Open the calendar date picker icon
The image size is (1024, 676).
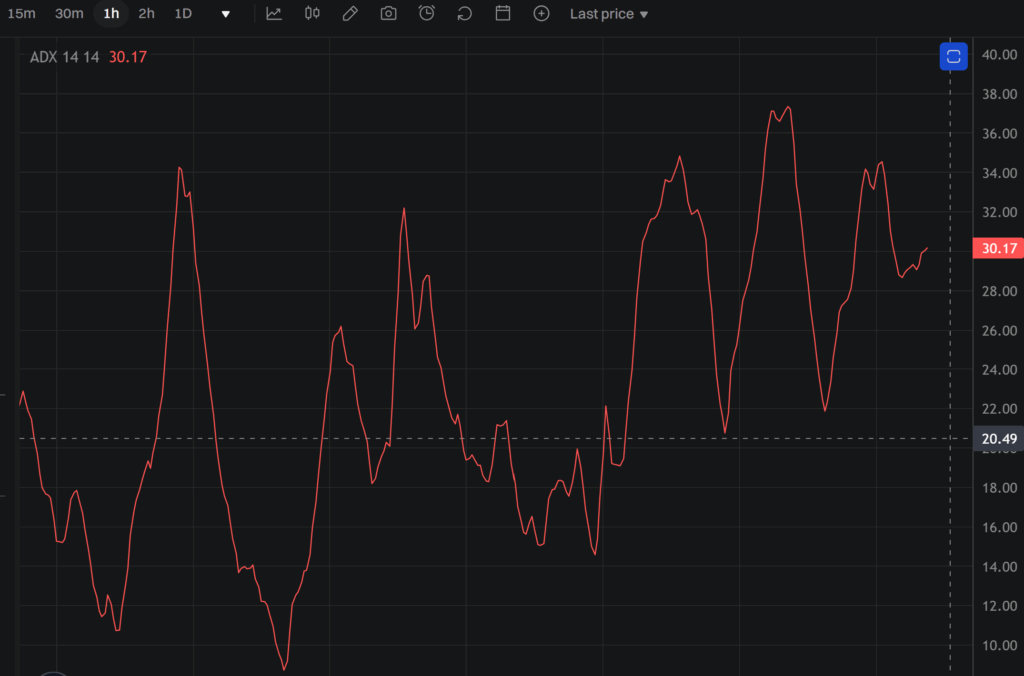click(503, 14)
